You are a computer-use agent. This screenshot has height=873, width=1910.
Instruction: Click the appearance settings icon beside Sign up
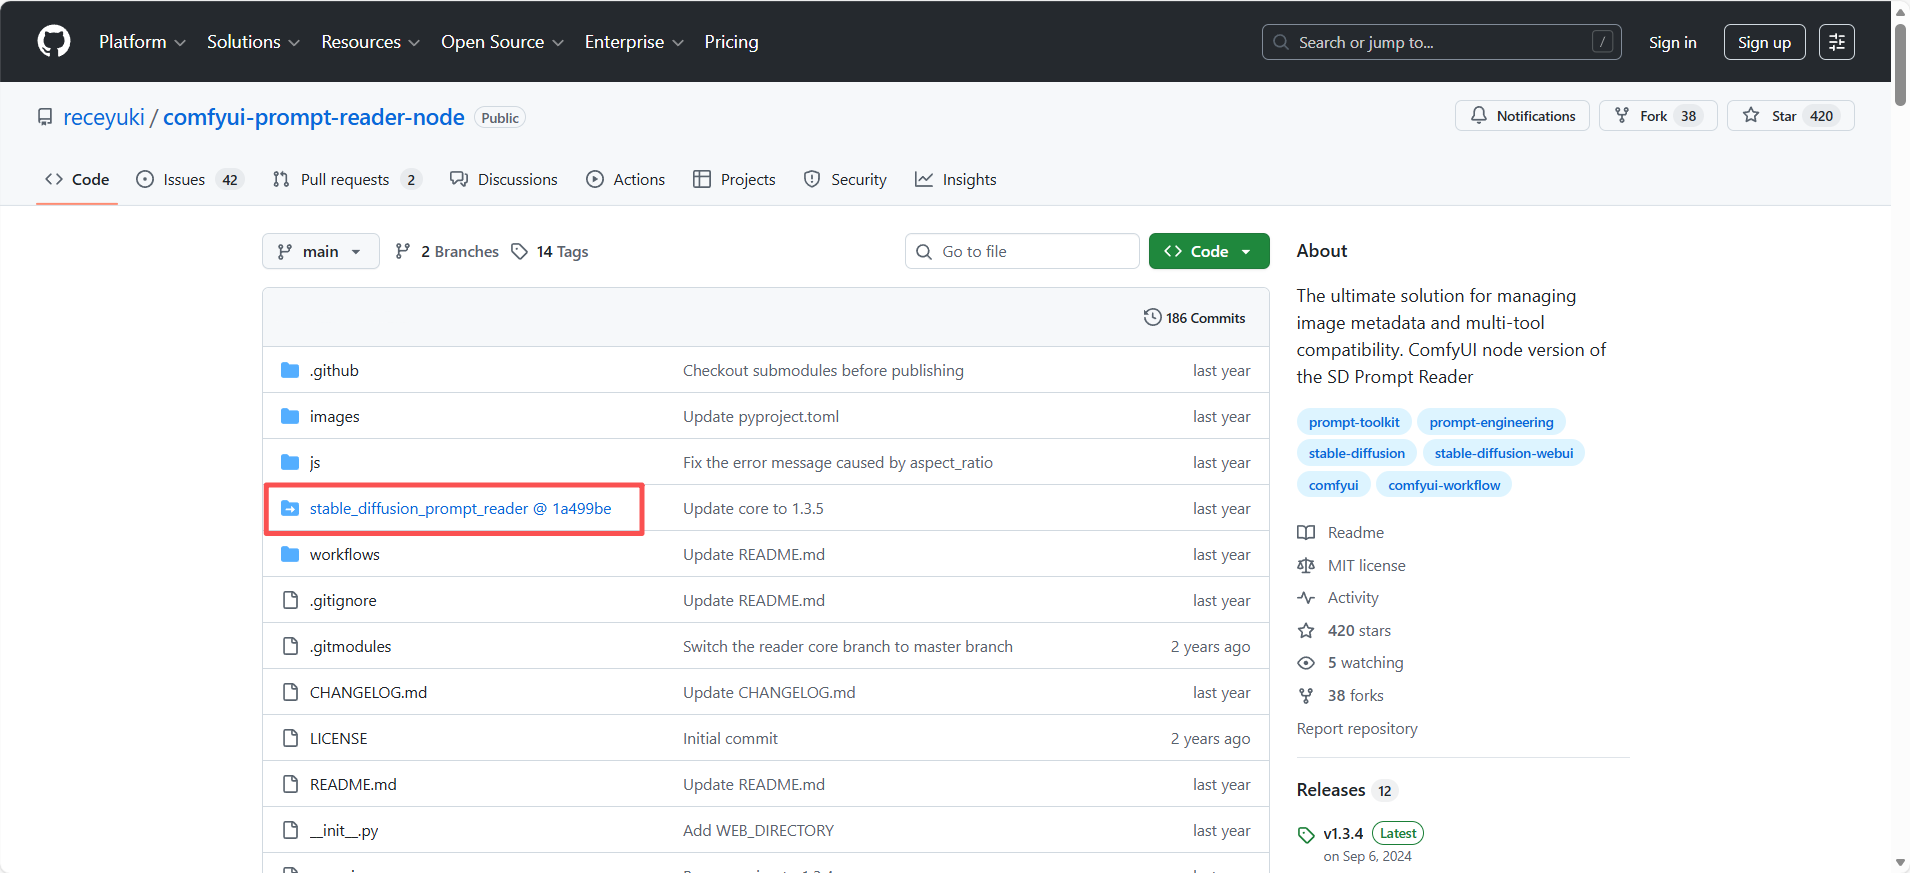(x=1837, y=42)
